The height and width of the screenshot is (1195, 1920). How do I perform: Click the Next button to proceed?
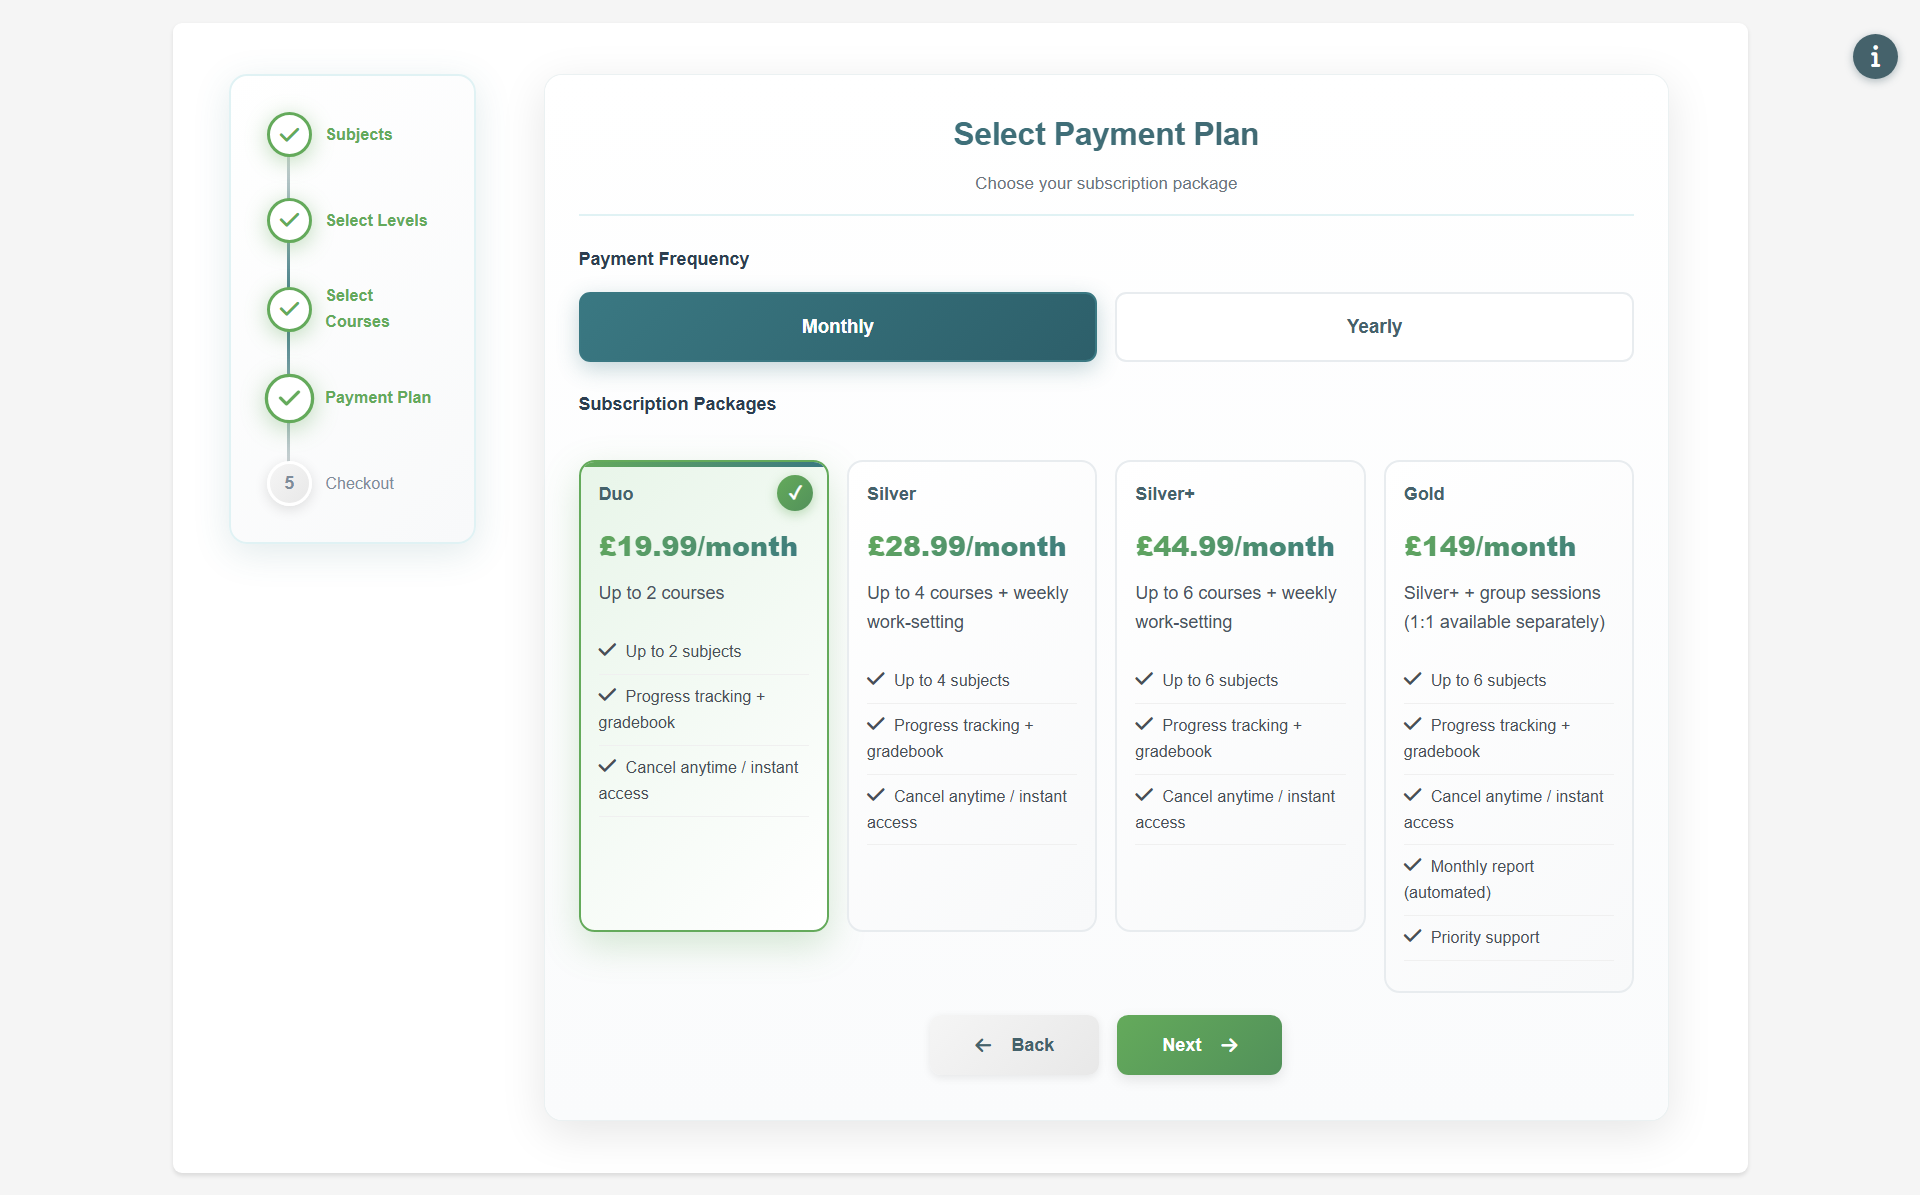pos(1198,1044)
